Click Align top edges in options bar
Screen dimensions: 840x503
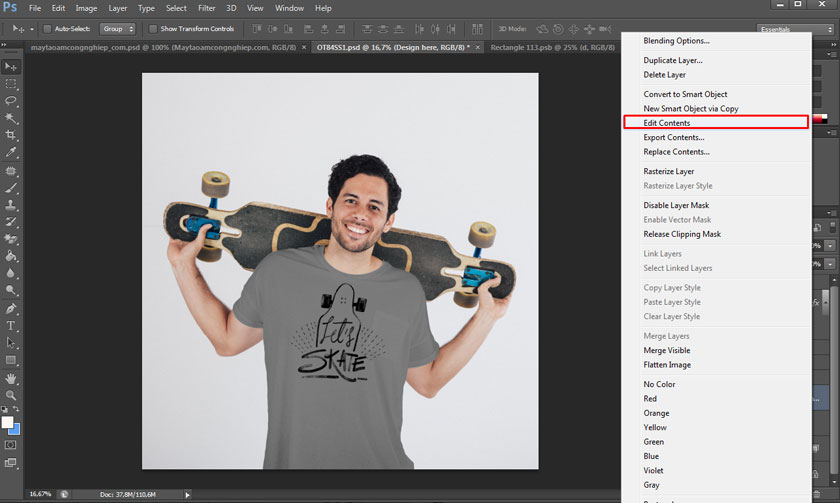tap(257, 29)
